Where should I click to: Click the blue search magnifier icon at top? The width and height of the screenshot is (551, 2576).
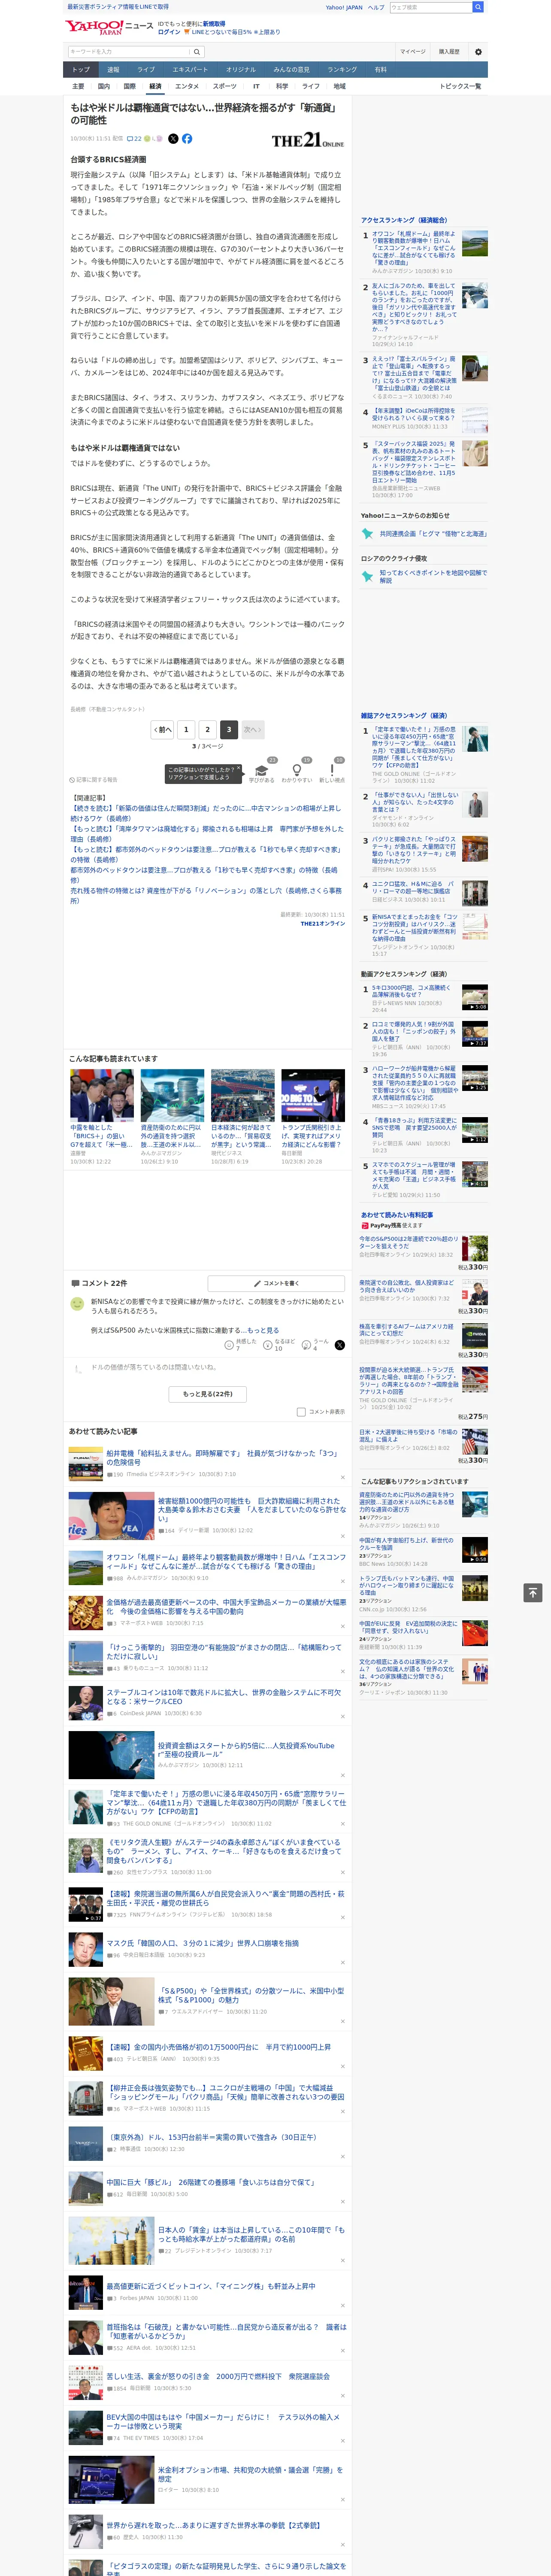click(x=478, y=7)
